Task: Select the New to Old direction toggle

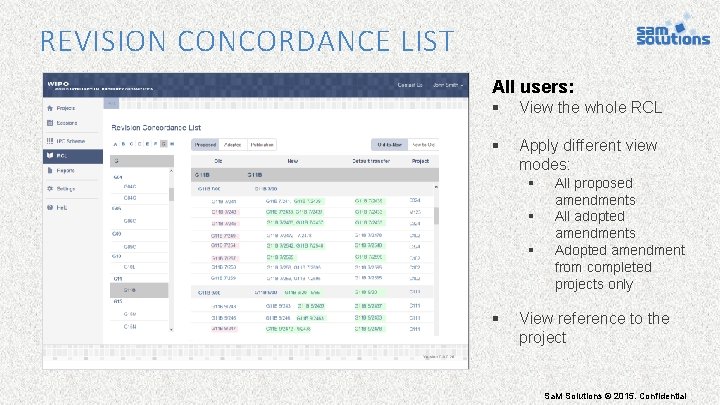Action: pyautogui.click(x=423, y=145)
